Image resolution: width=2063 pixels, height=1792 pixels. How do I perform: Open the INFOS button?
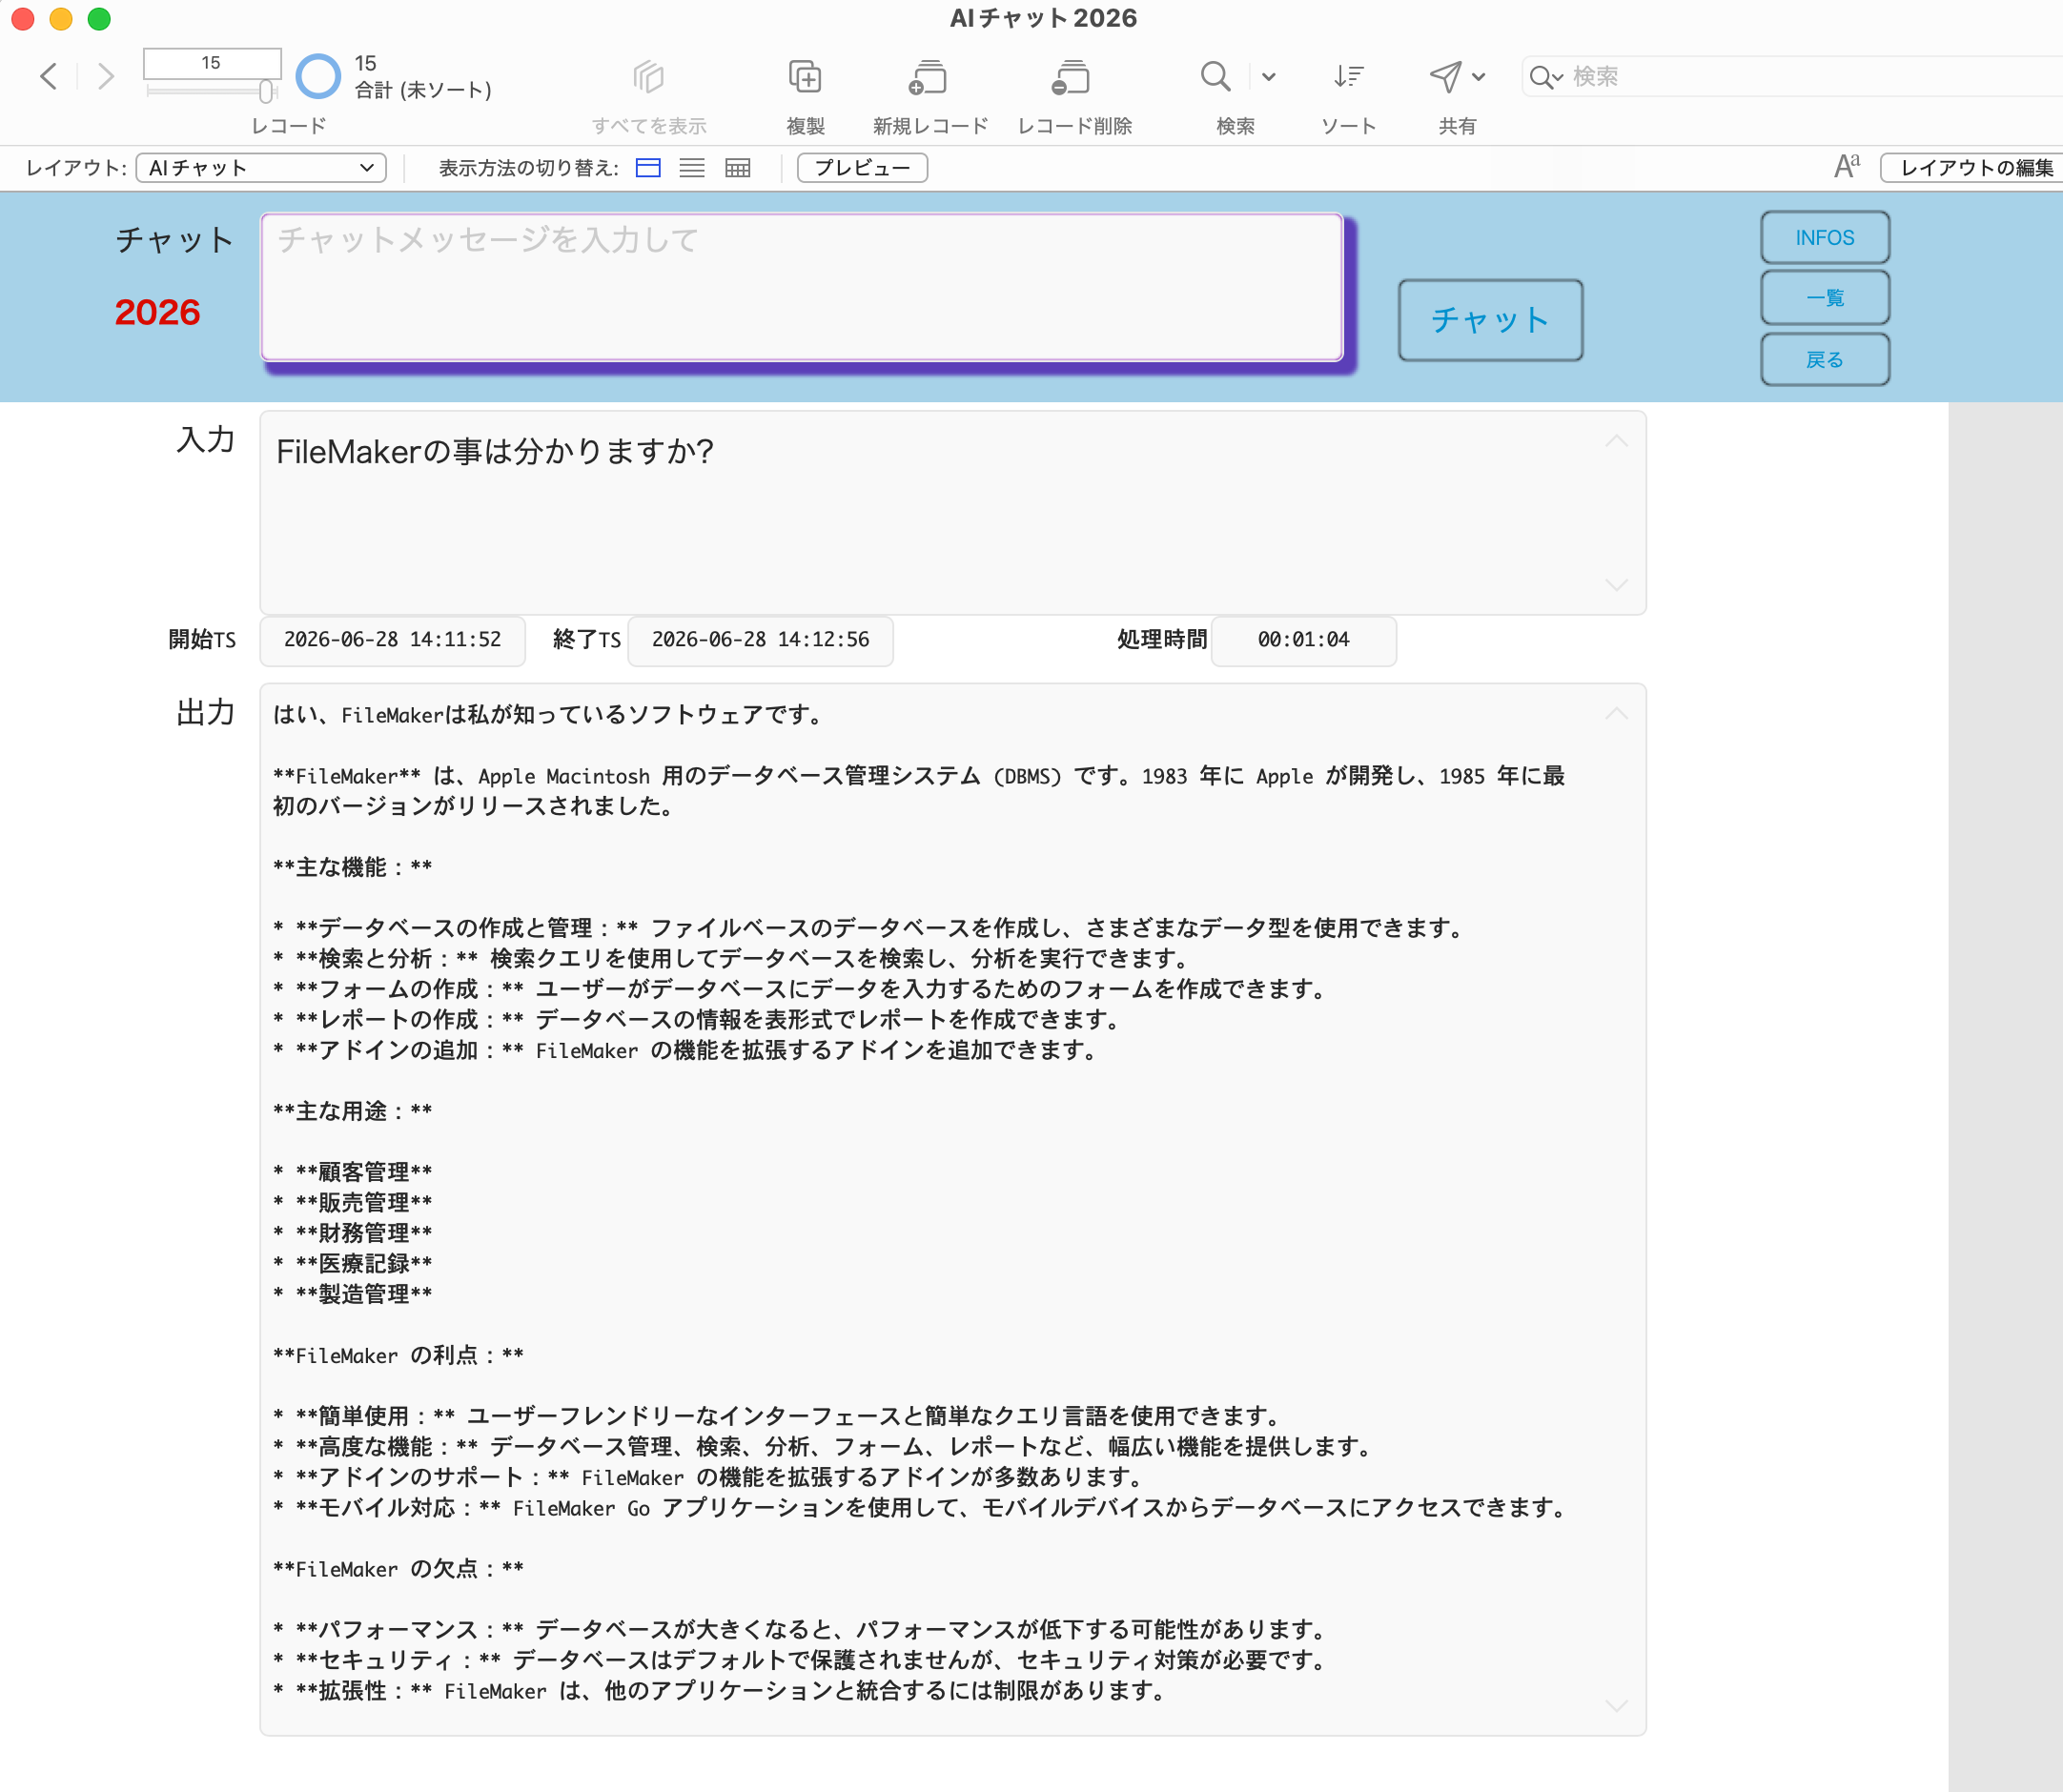(1825, 238)
